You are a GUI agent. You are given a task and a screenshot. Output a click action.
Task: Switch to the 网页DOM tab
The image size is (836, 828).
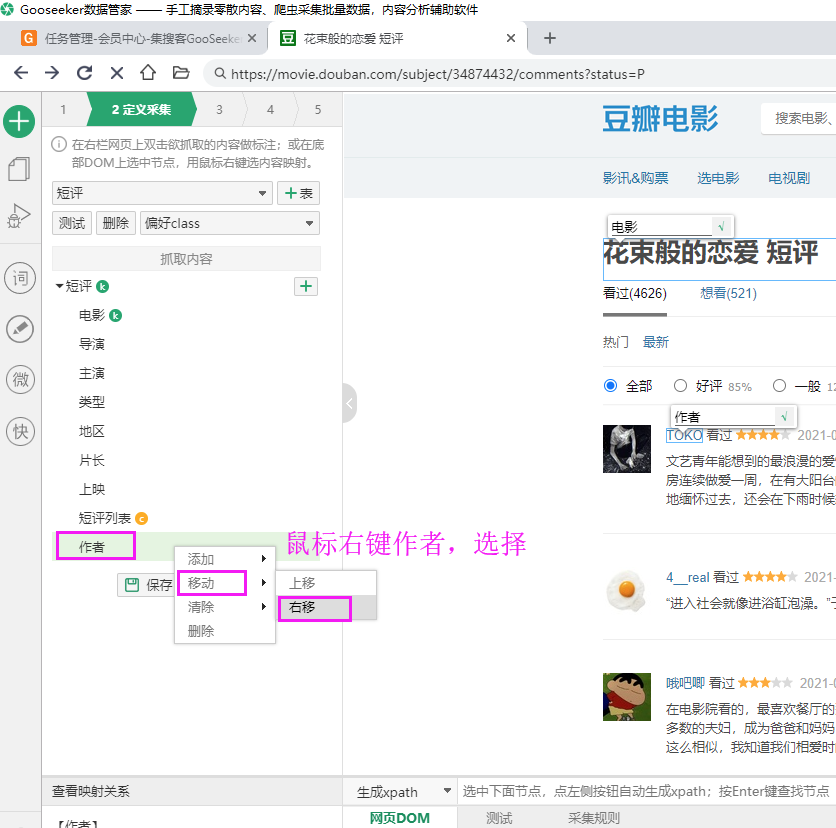pos(400,818)
